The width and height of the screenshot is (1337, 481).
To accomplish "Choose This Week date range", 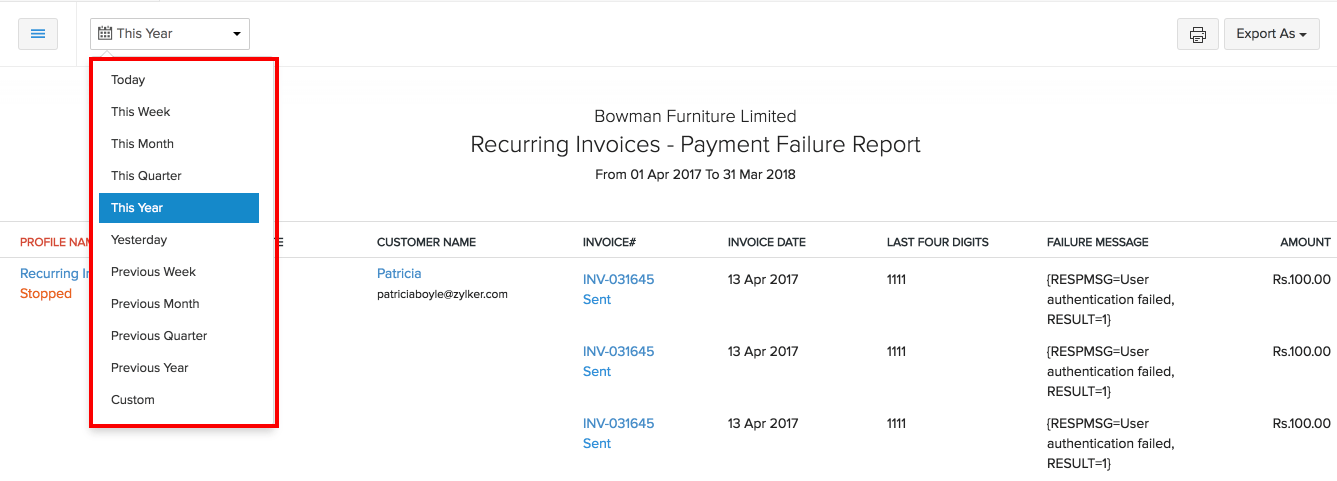I will pyautogui.click(x=141, y=112).
